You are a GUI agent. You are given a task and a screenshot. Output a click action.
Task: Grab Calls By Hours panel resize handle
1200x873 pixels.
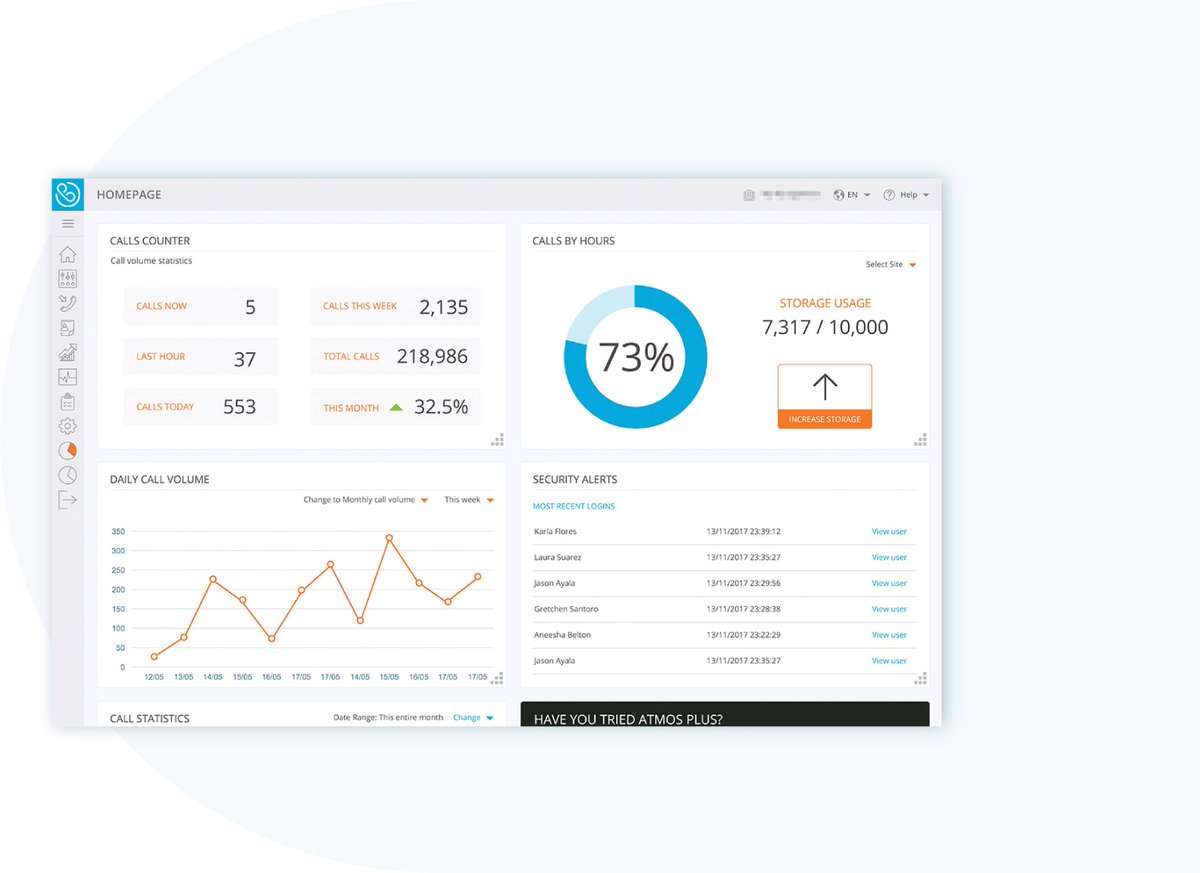[x=921, y=439]
